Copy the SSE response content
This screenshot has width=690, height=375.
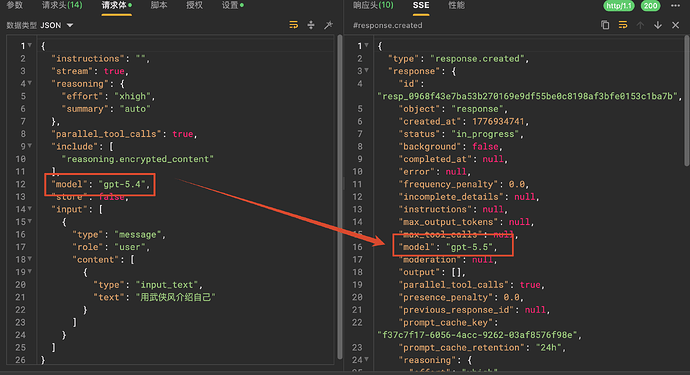pos(606,25)
